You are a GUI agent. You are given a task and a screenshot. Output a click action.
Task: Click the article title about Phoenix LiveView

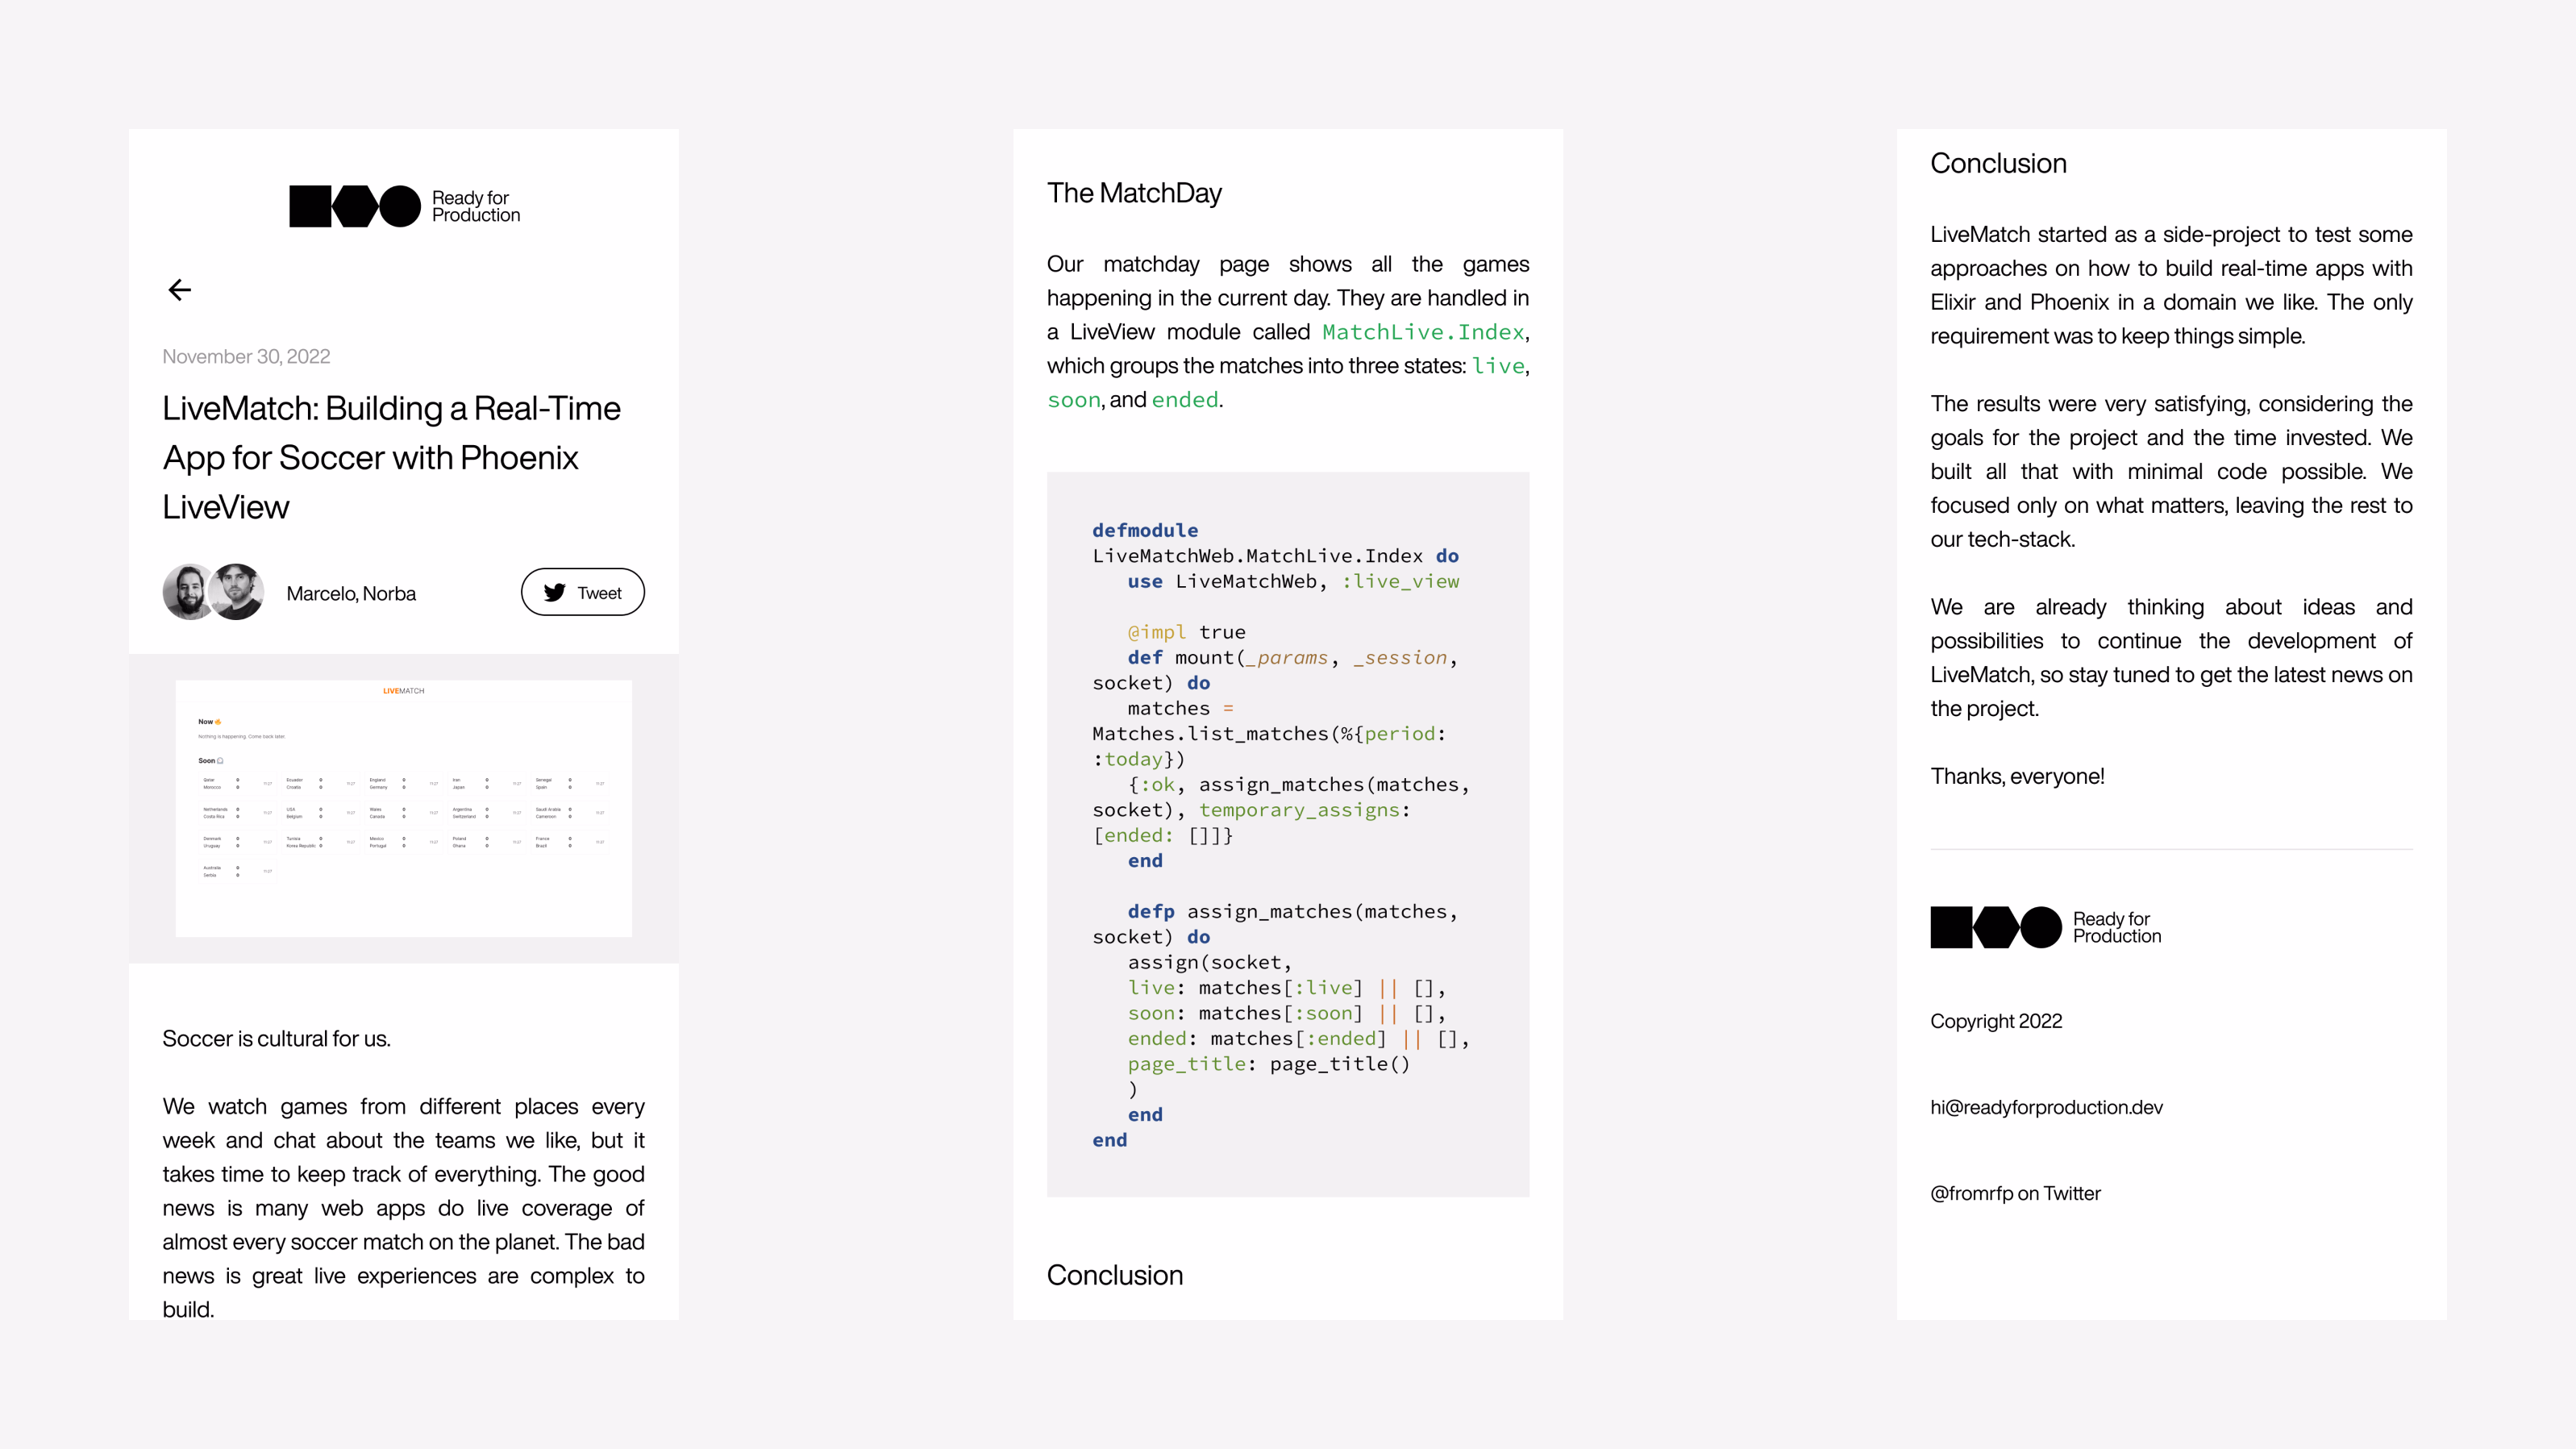click(x=391, y=457)
